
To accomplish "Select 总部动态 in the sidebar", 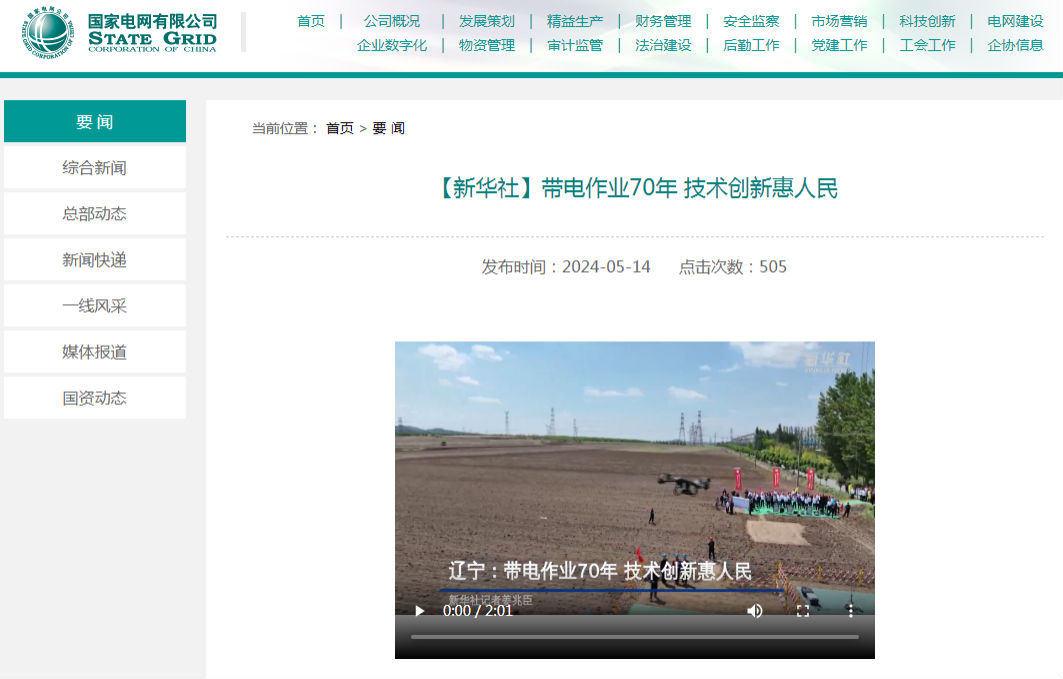I will tap(95, 214).
